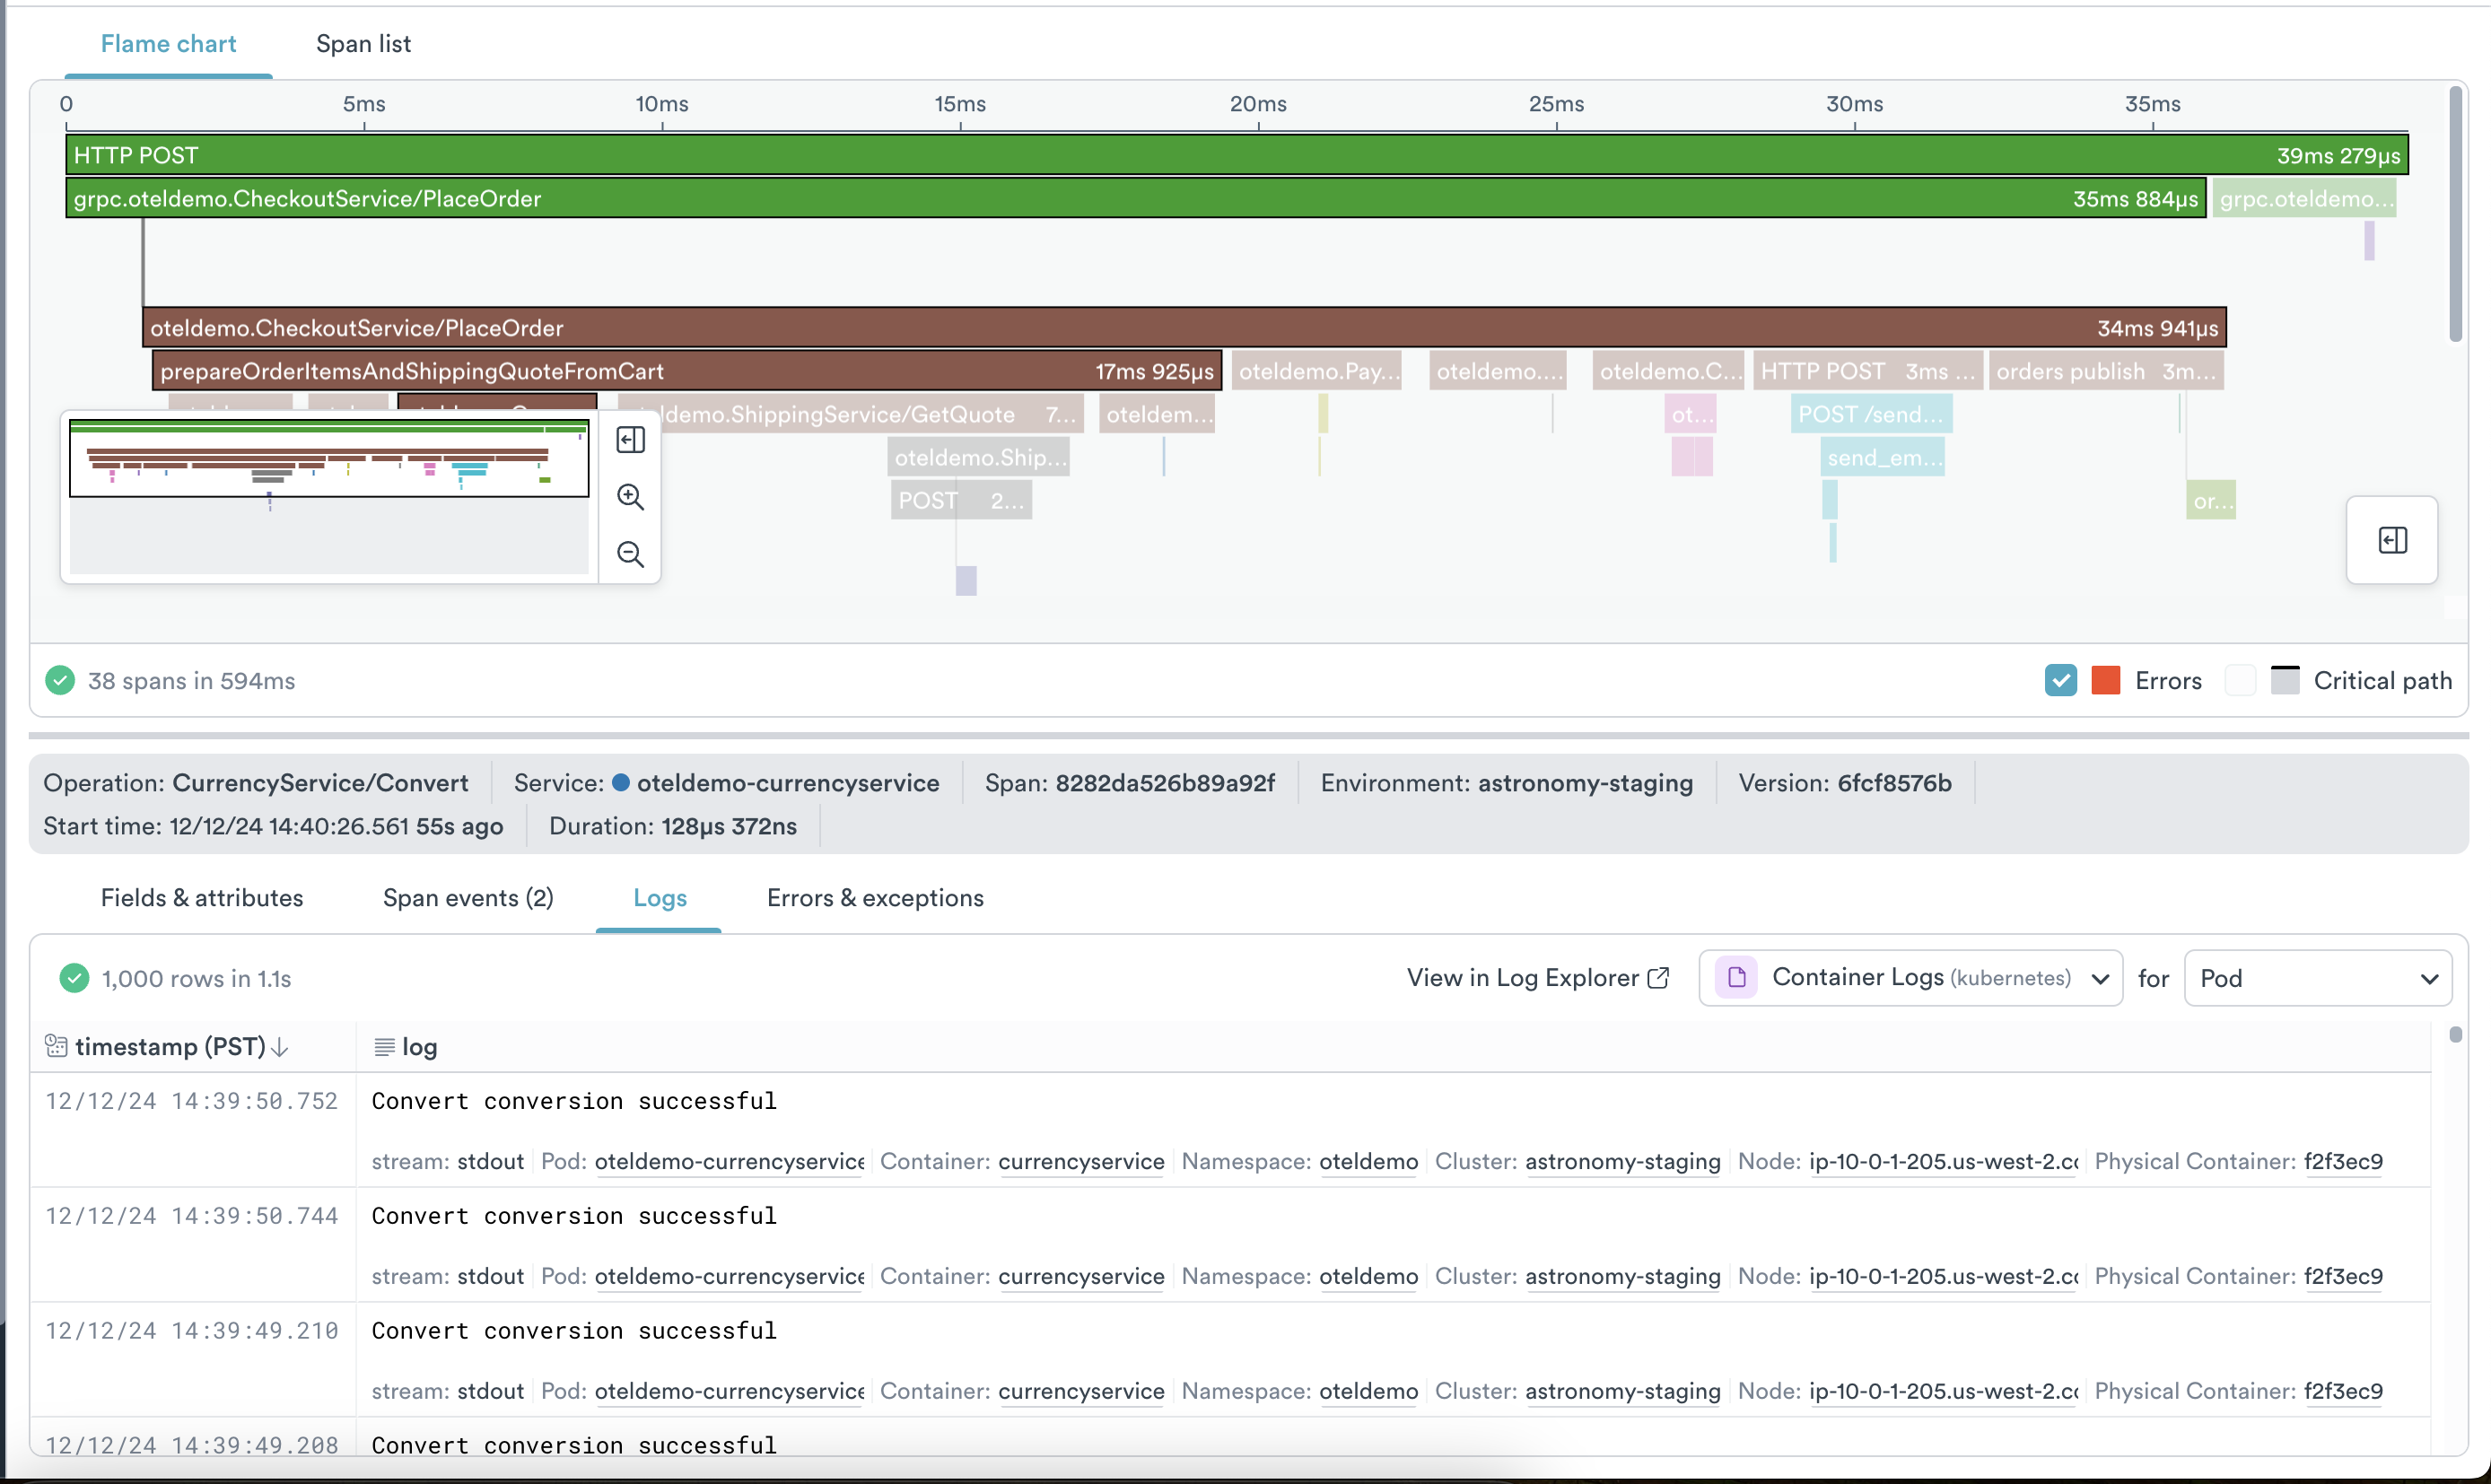
Task: Click Operation CurrencyService/Convert text
Action: pos(320,782)
